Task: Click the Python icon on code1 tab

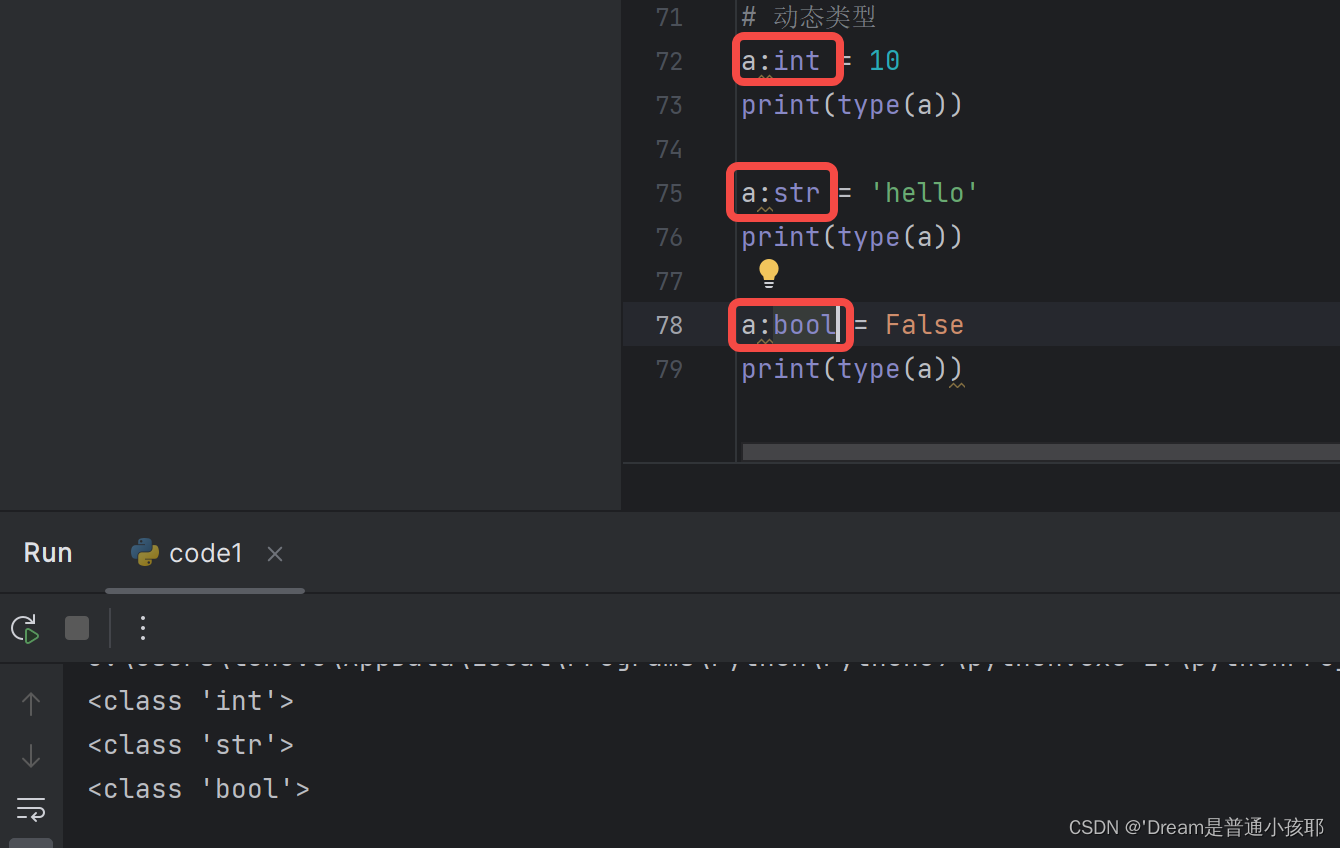Action: pos(145,553)
